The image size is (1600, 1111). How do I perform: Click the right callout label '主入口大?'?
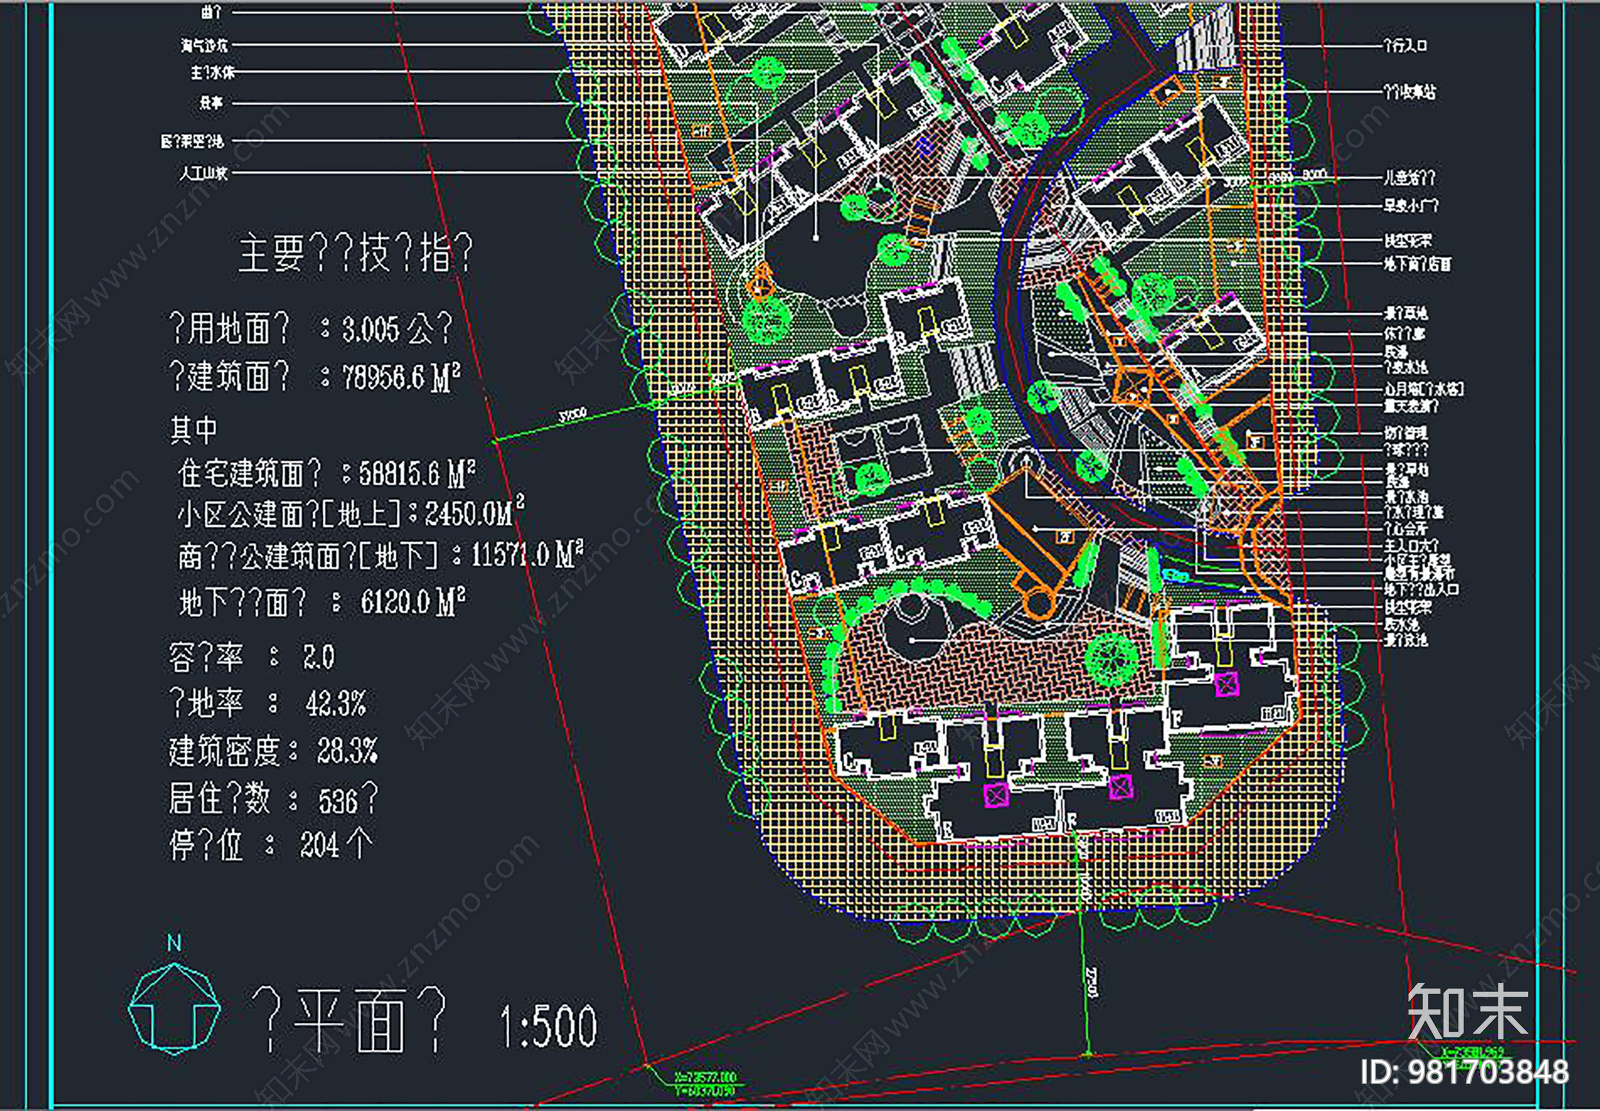click(1411, 547)
